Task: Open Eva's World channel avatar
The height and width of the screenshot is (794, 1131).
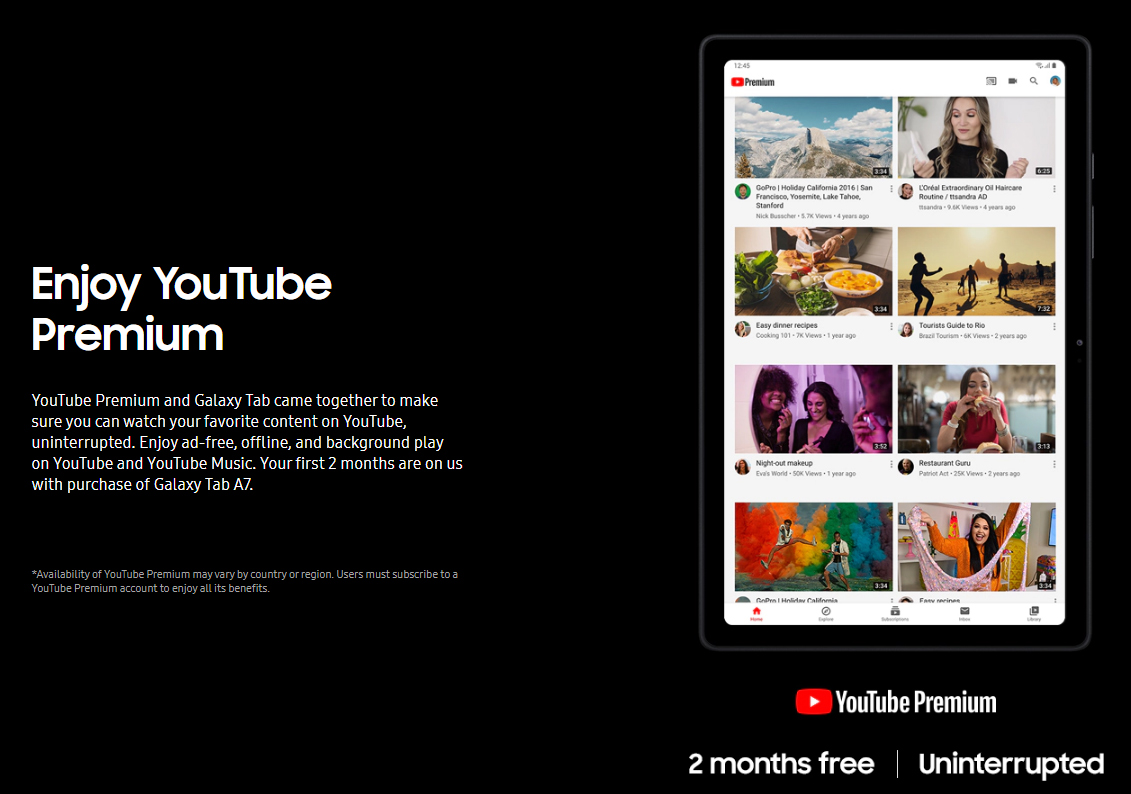Action: (x=742, y=467)
